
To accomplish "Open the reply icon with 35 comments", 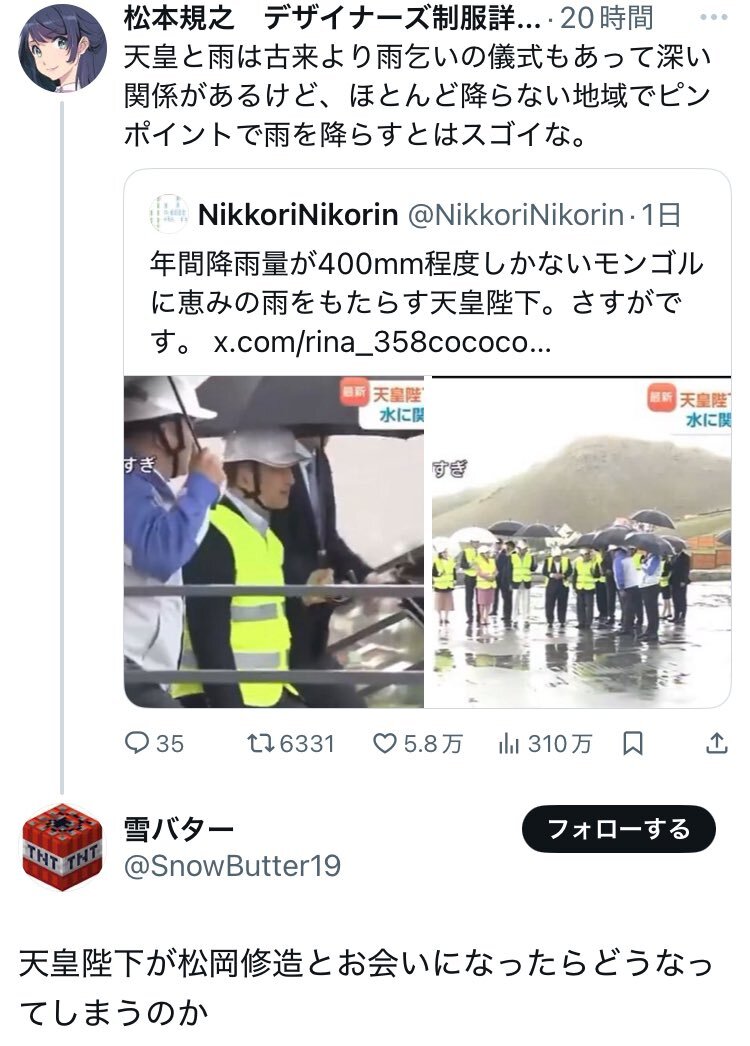I will click(x=137, y=743).
